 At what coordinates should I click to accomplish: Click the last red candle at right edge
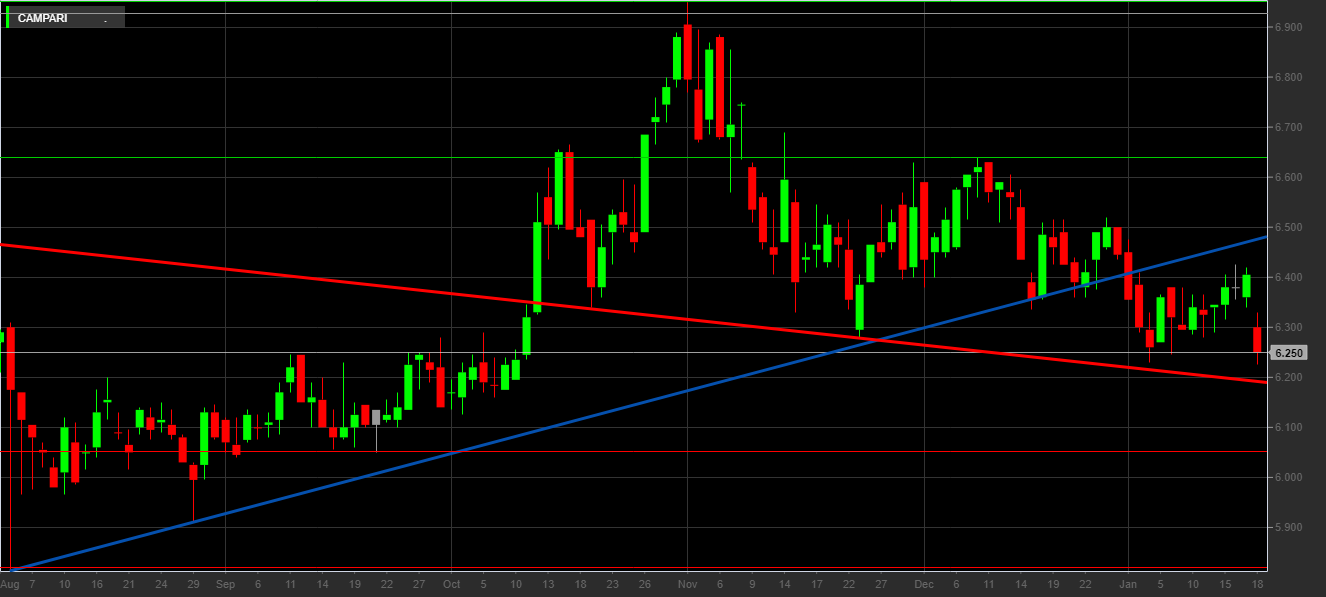(1257, 339)
